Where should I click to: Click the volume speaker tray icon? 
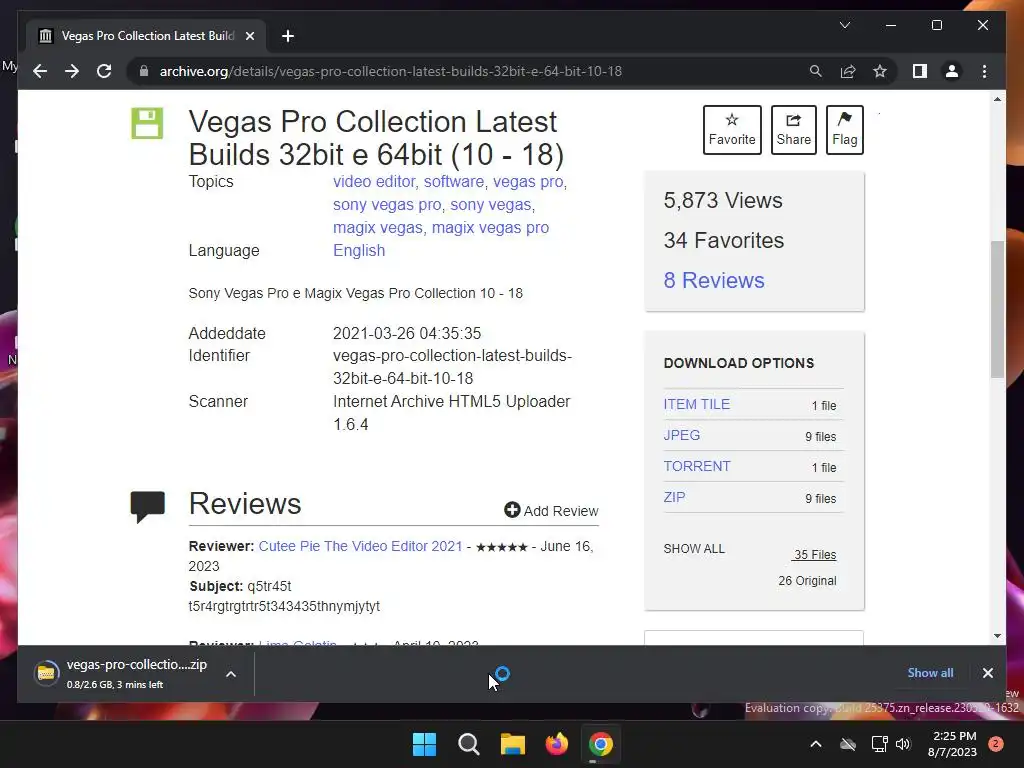click(903, 744)
